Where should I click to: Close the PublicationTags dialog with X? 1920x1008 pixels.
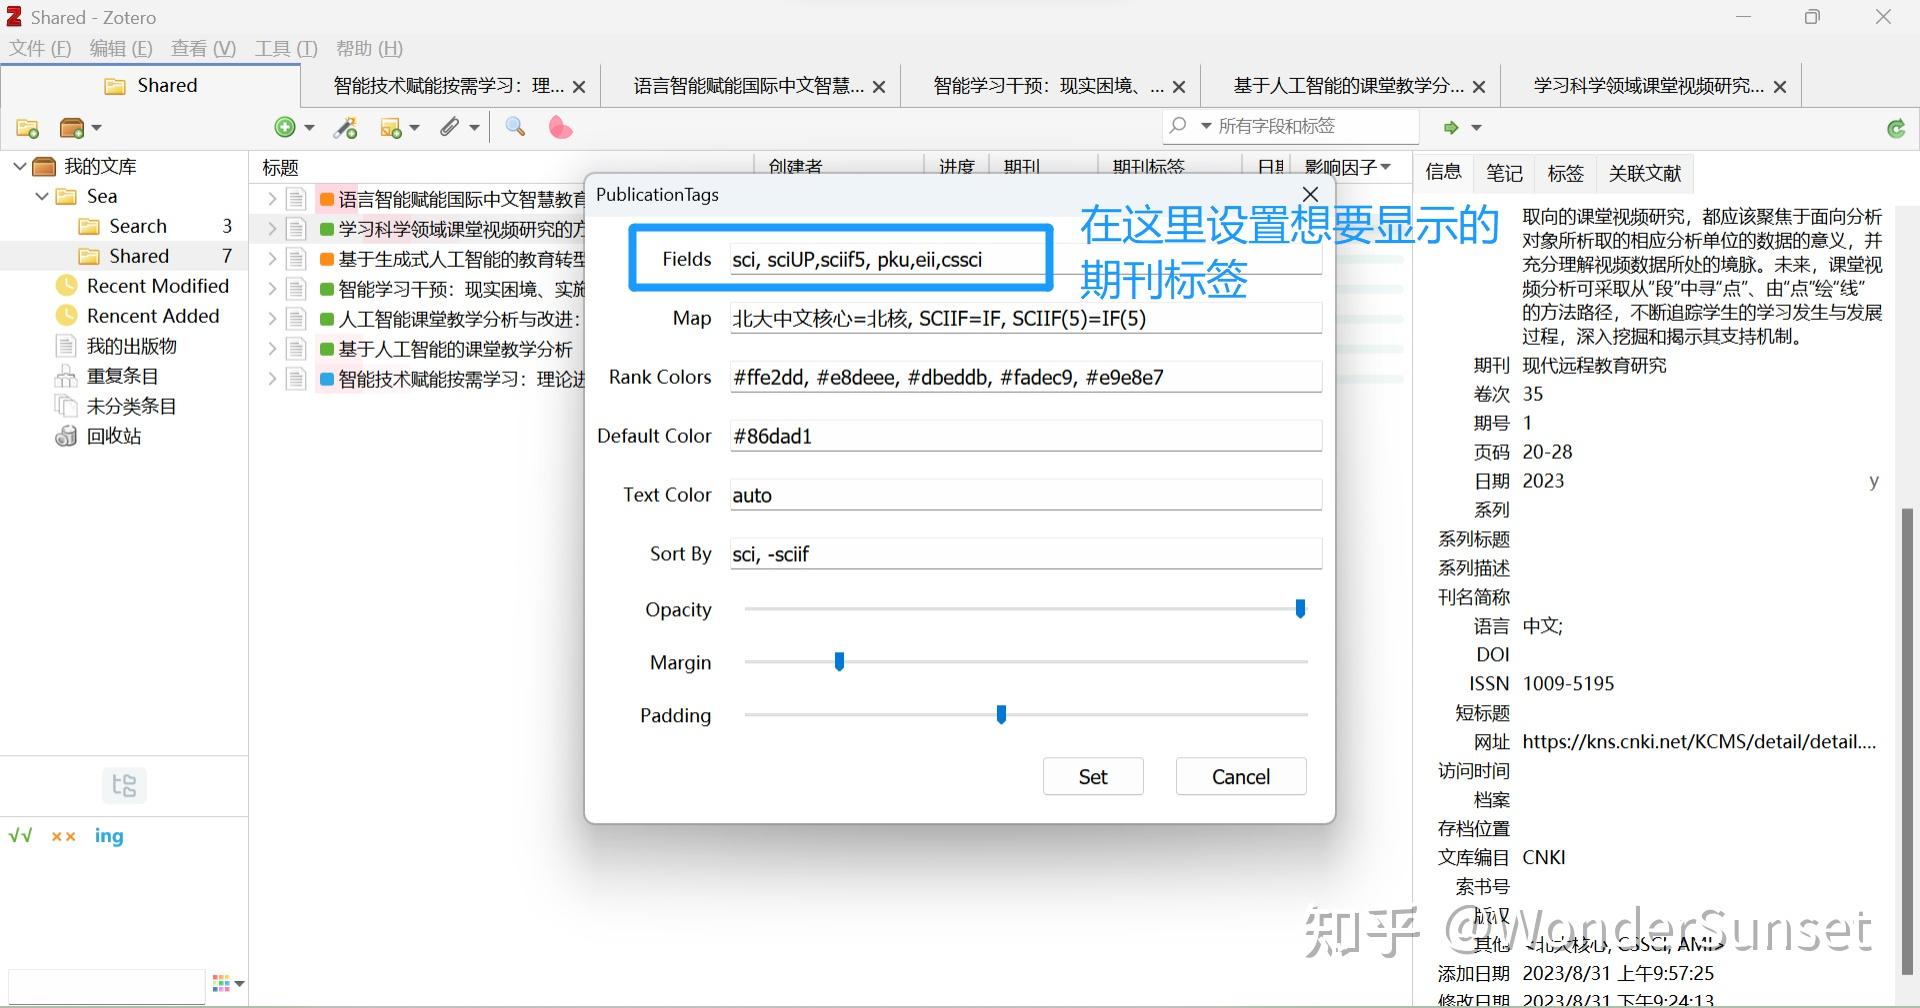1311,194
